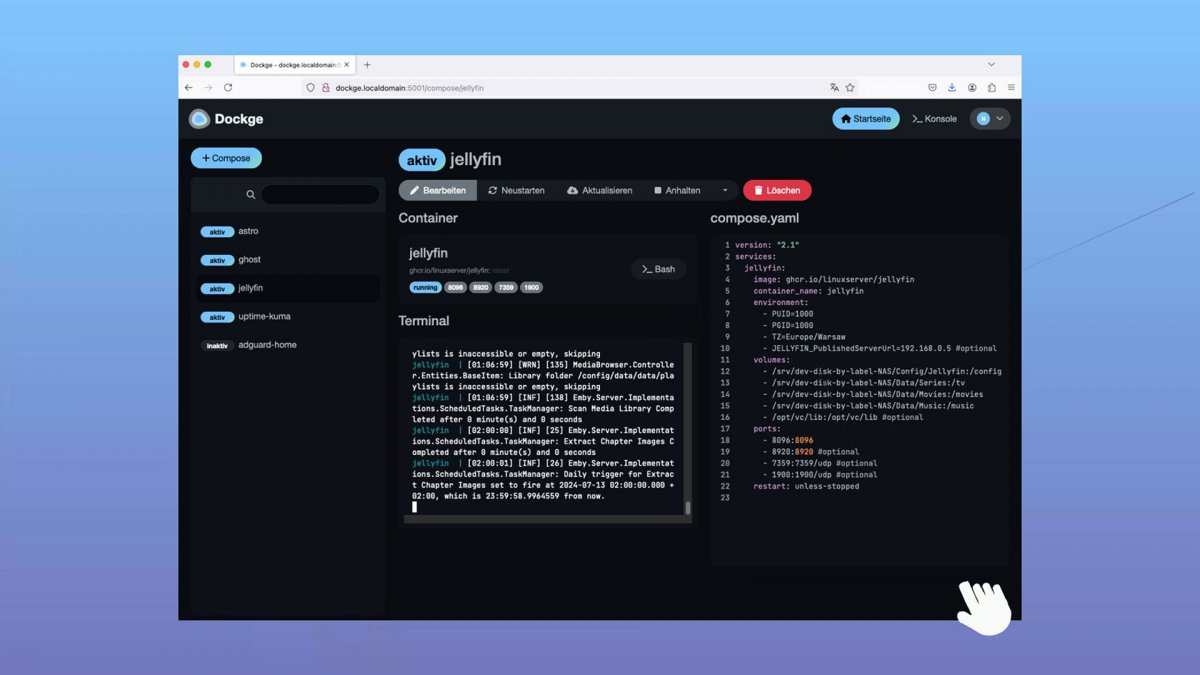Viewport: 1200px width, 675px height.
Task: Click Bearbeiten to edit the stack
Action: click(x=438, y=190)
